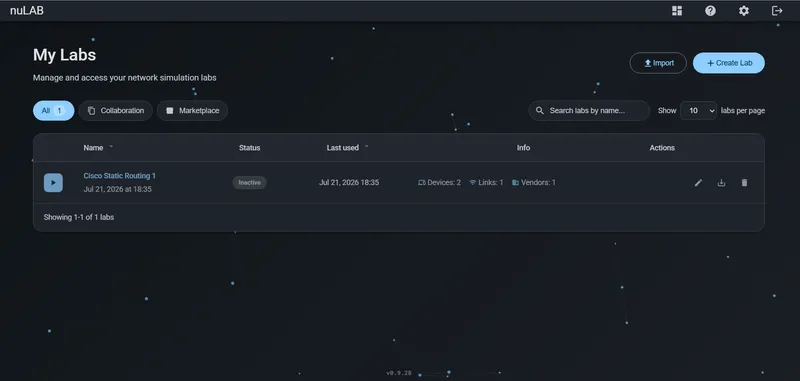Click the v0.9.28 version text
Viewport: 800px width, 381px height.
point(398,373)
